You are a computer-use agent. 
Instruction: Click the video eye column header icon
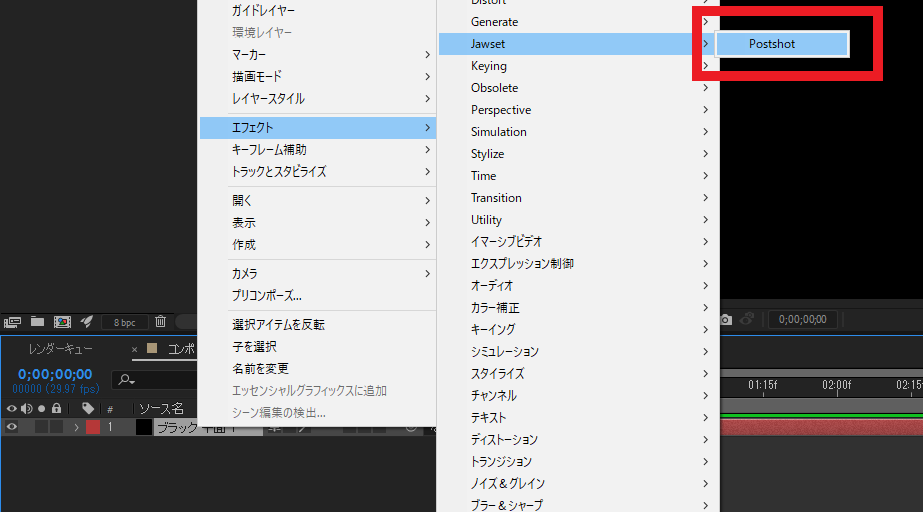click(11, 408)
